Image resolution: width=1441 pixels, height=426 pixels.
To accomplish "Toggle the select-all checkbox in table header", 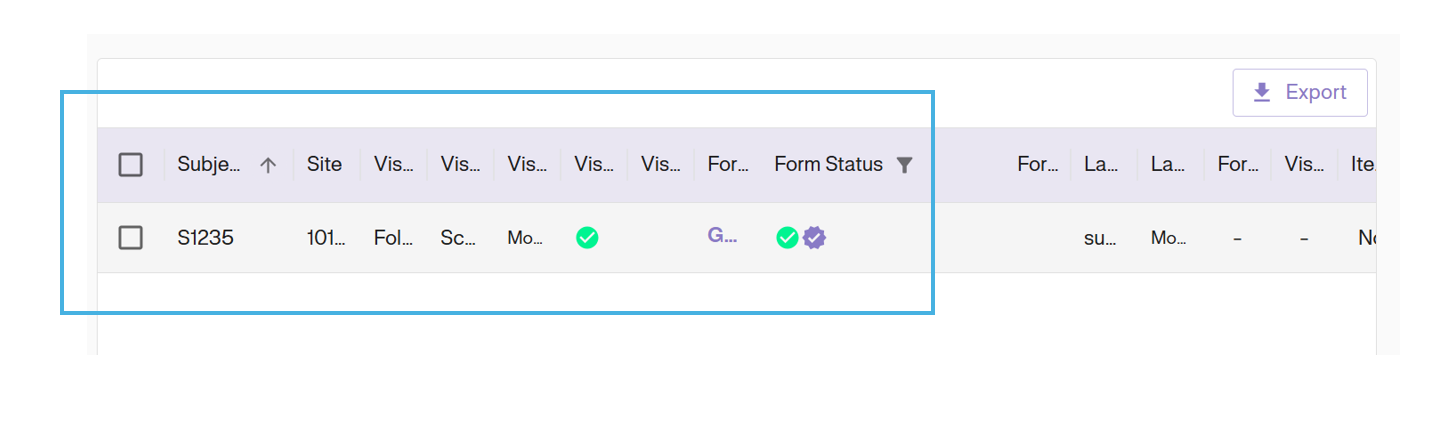I will click(131, 165).
